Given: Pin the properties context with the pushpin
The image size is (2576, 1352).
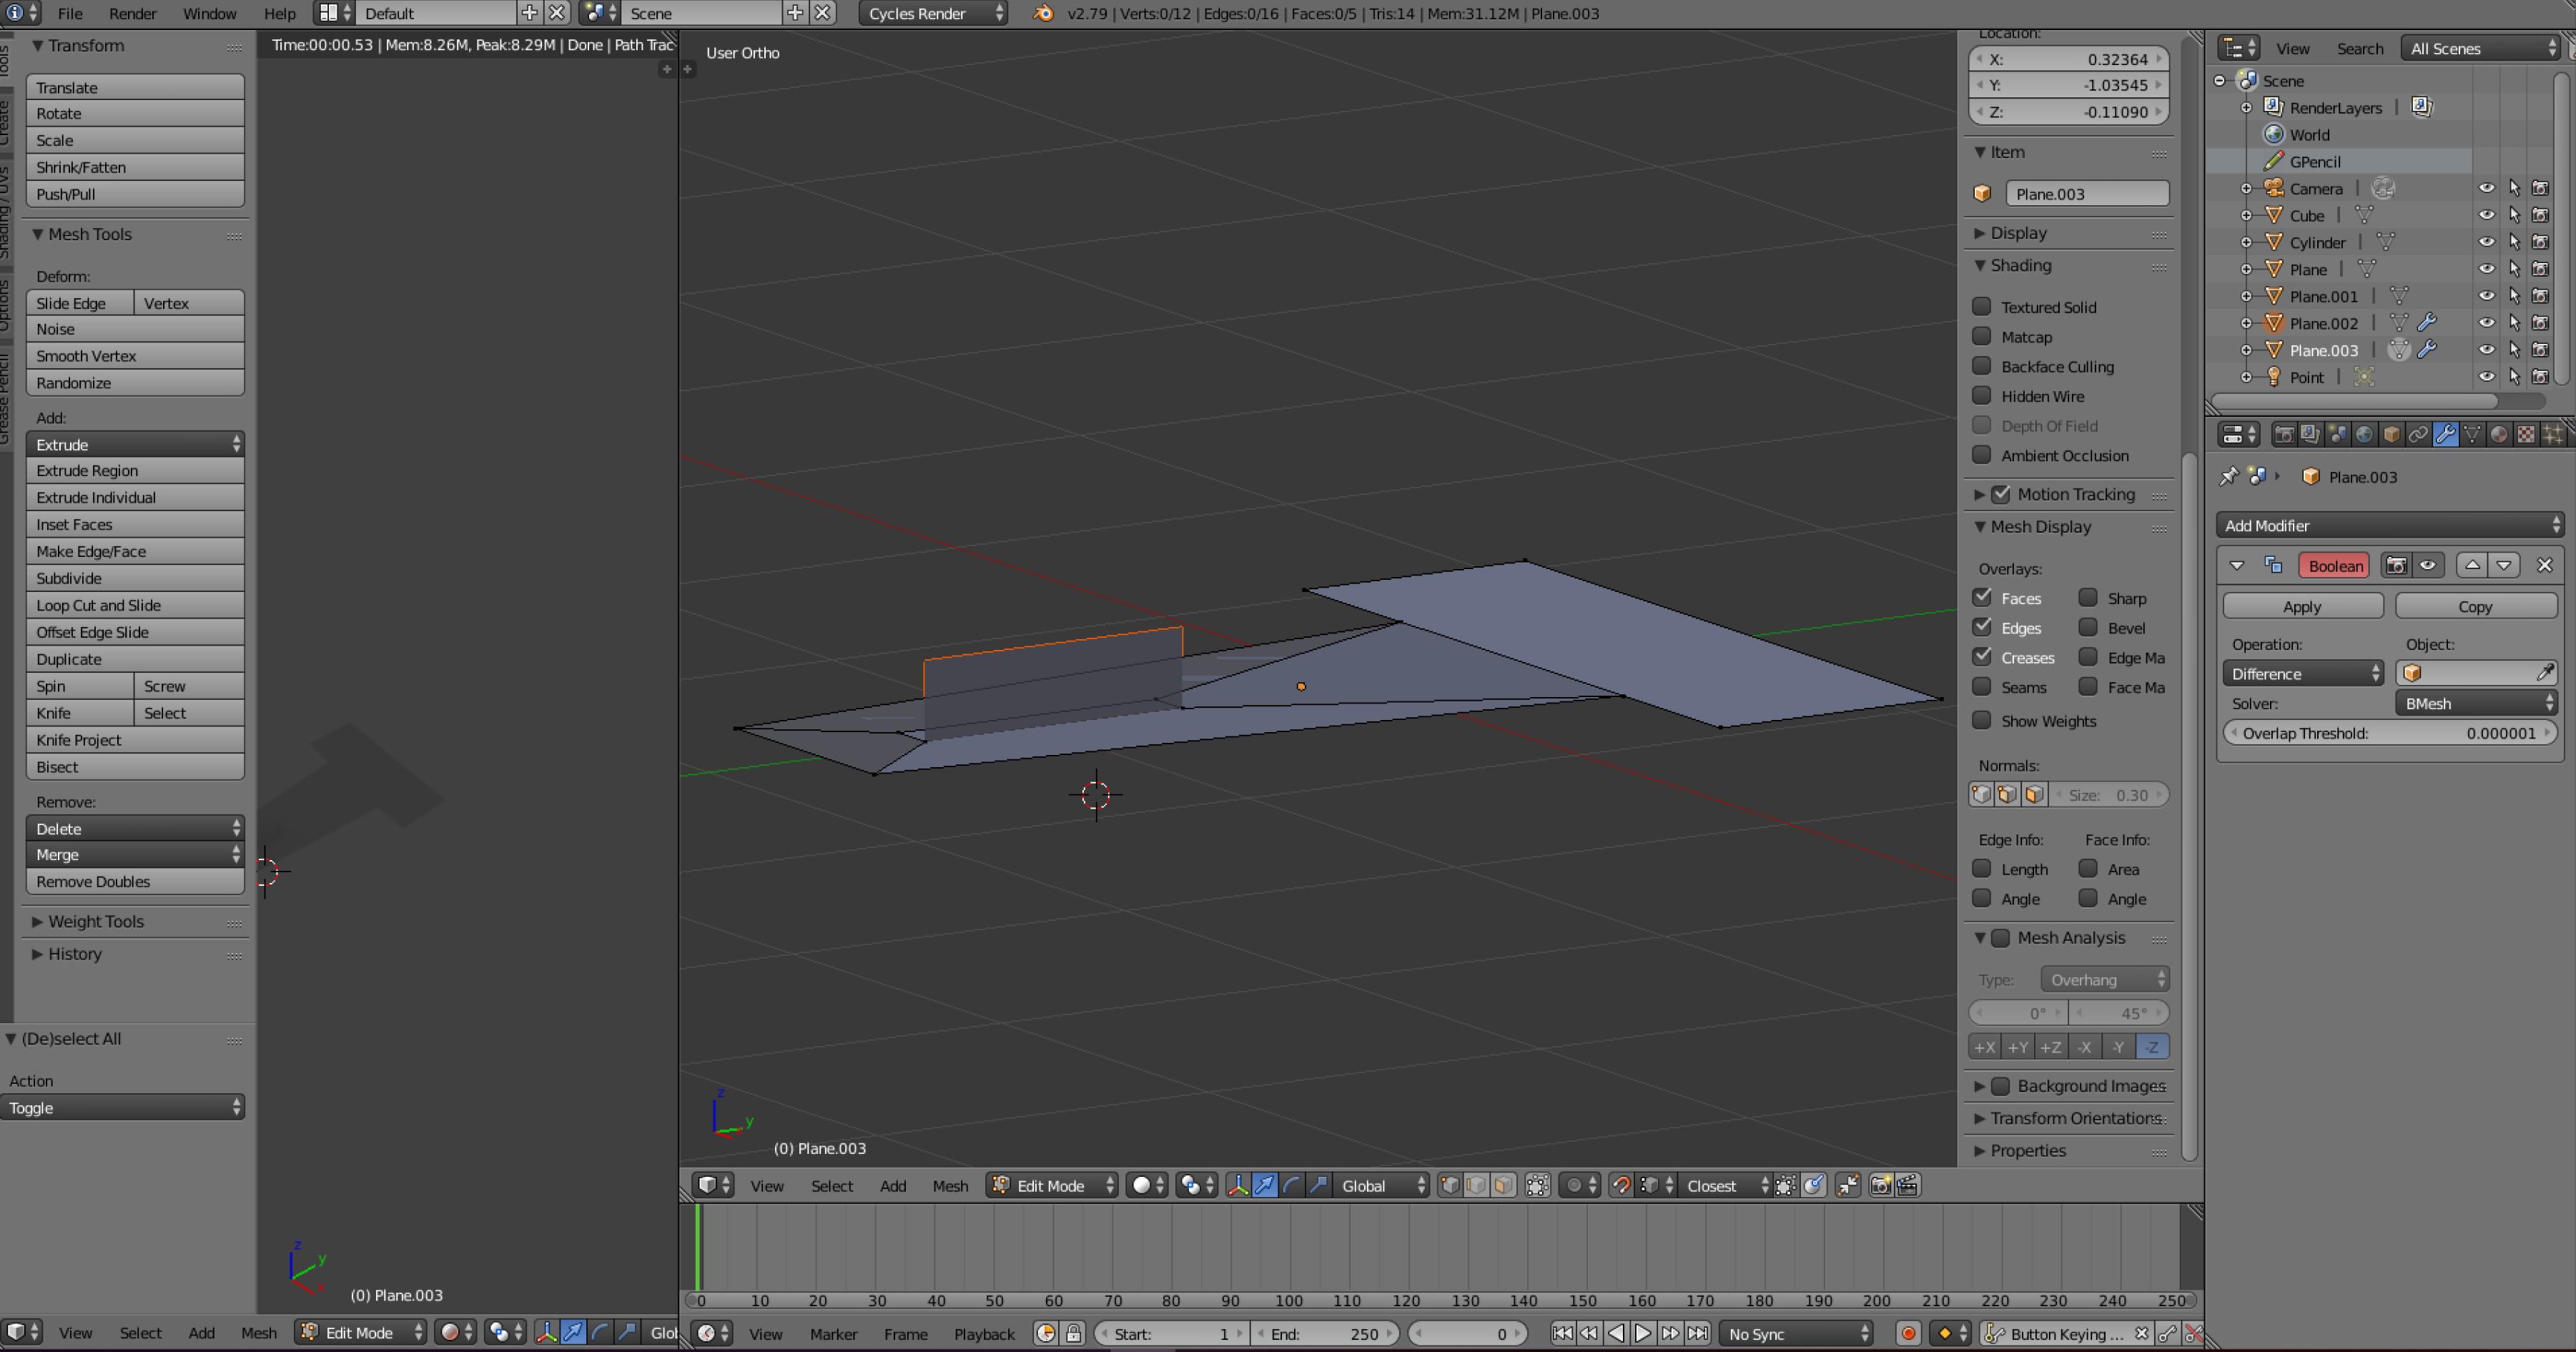Looking at the screenshot, I should [x=2229, y=477].
